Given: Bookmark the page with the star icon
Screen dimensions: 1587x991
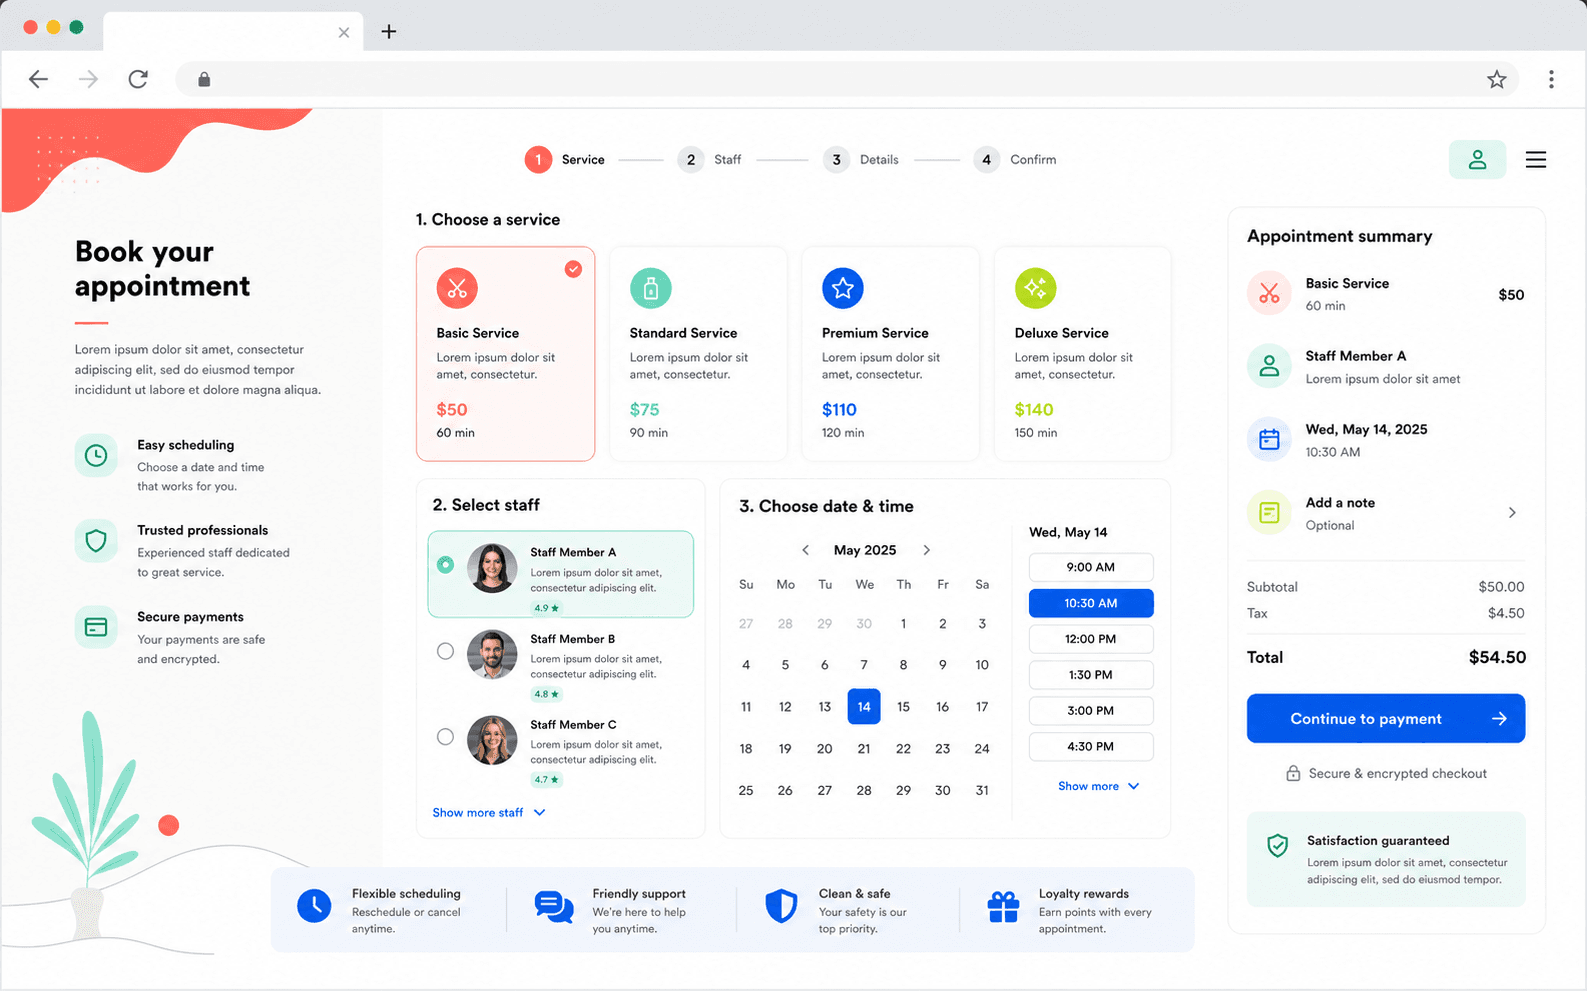Looking at the screenshot, I should tap(1496, 79).
